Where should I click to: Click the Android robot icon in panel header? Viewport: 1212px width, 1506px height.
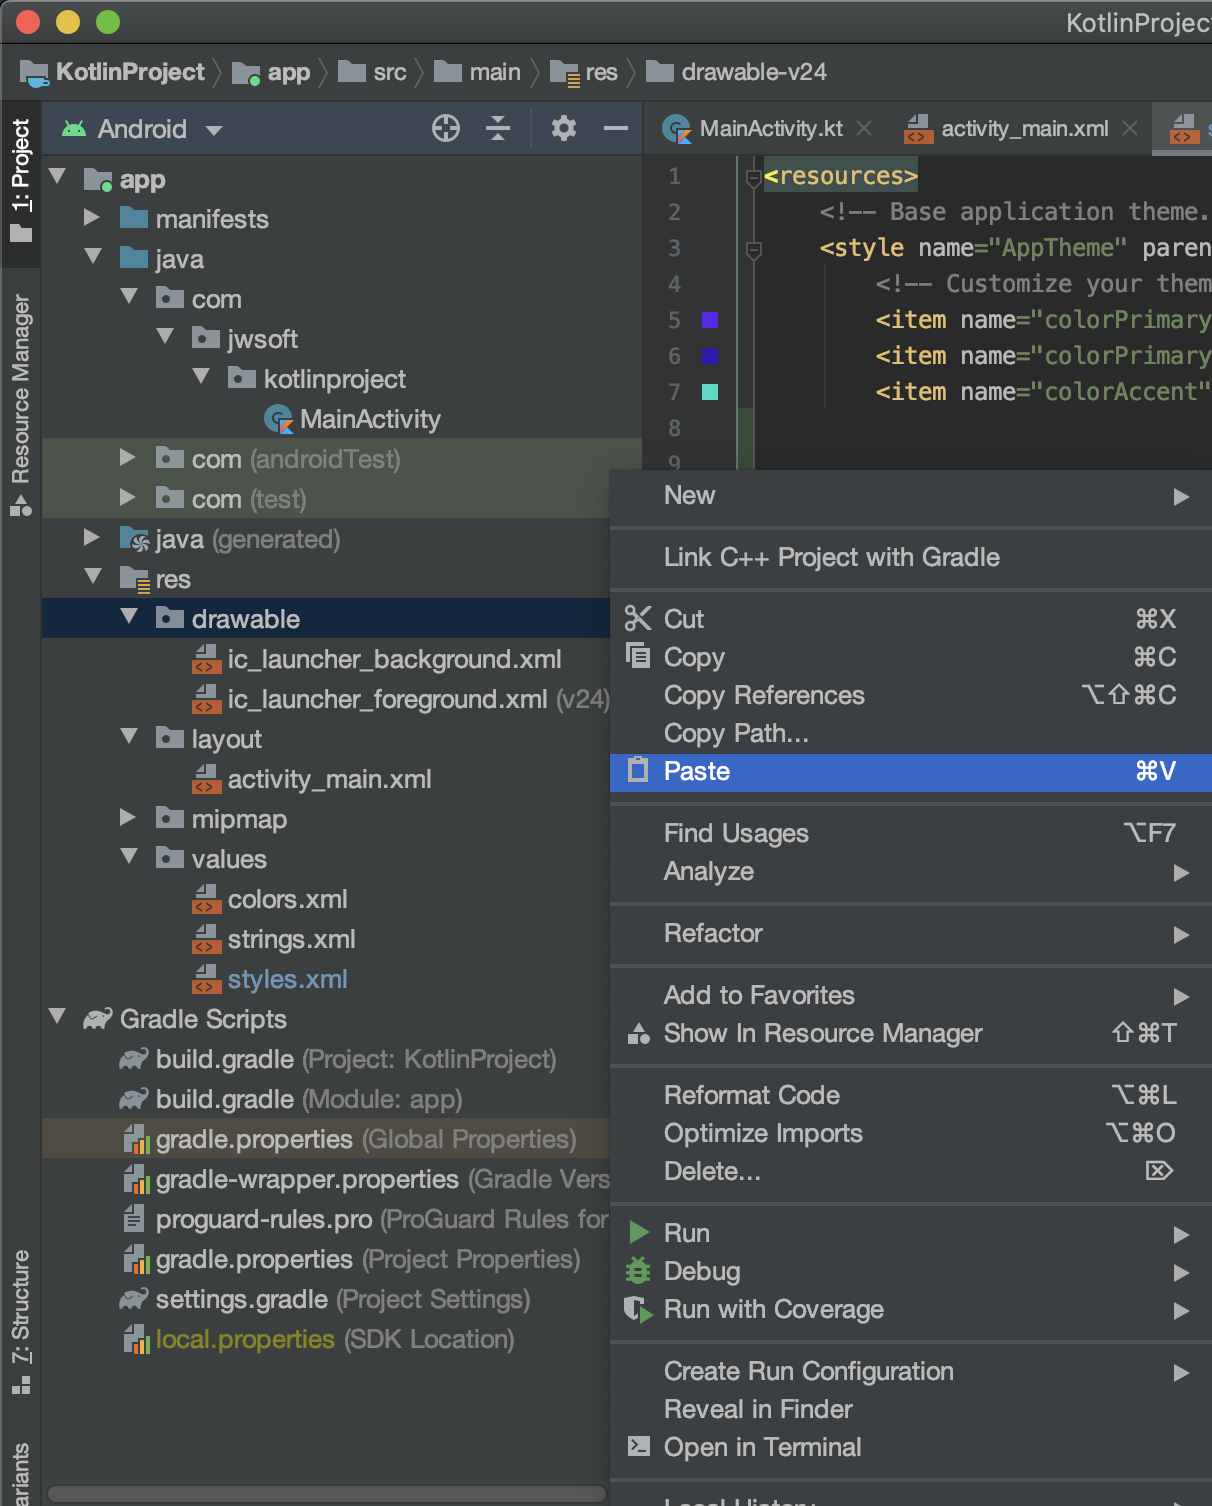click(x=74, y=128)
